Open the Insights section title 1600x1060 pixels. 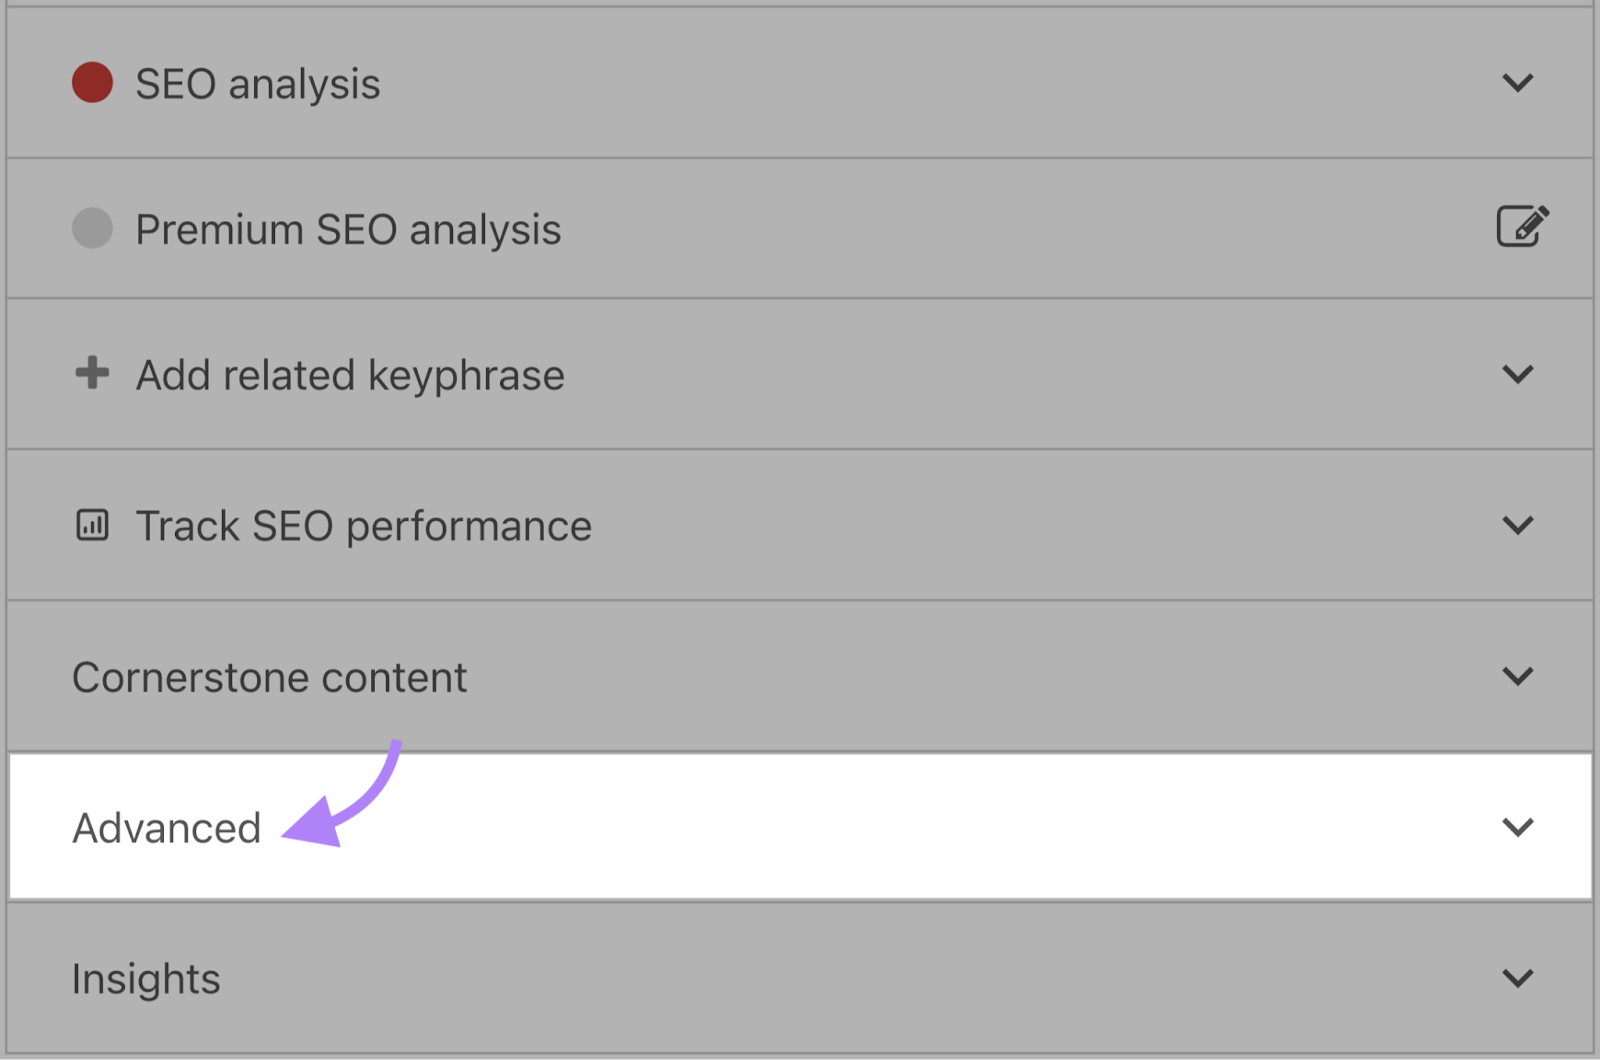(146, 979)
